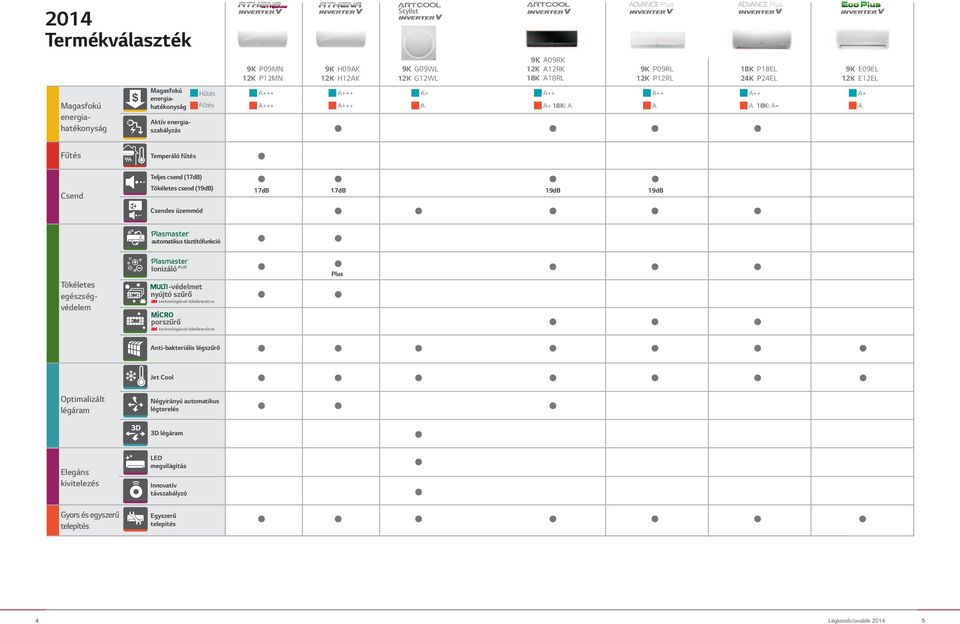
Task: Click the Magasfokú energiahatékonyság category label
Action: click(83, 117)
